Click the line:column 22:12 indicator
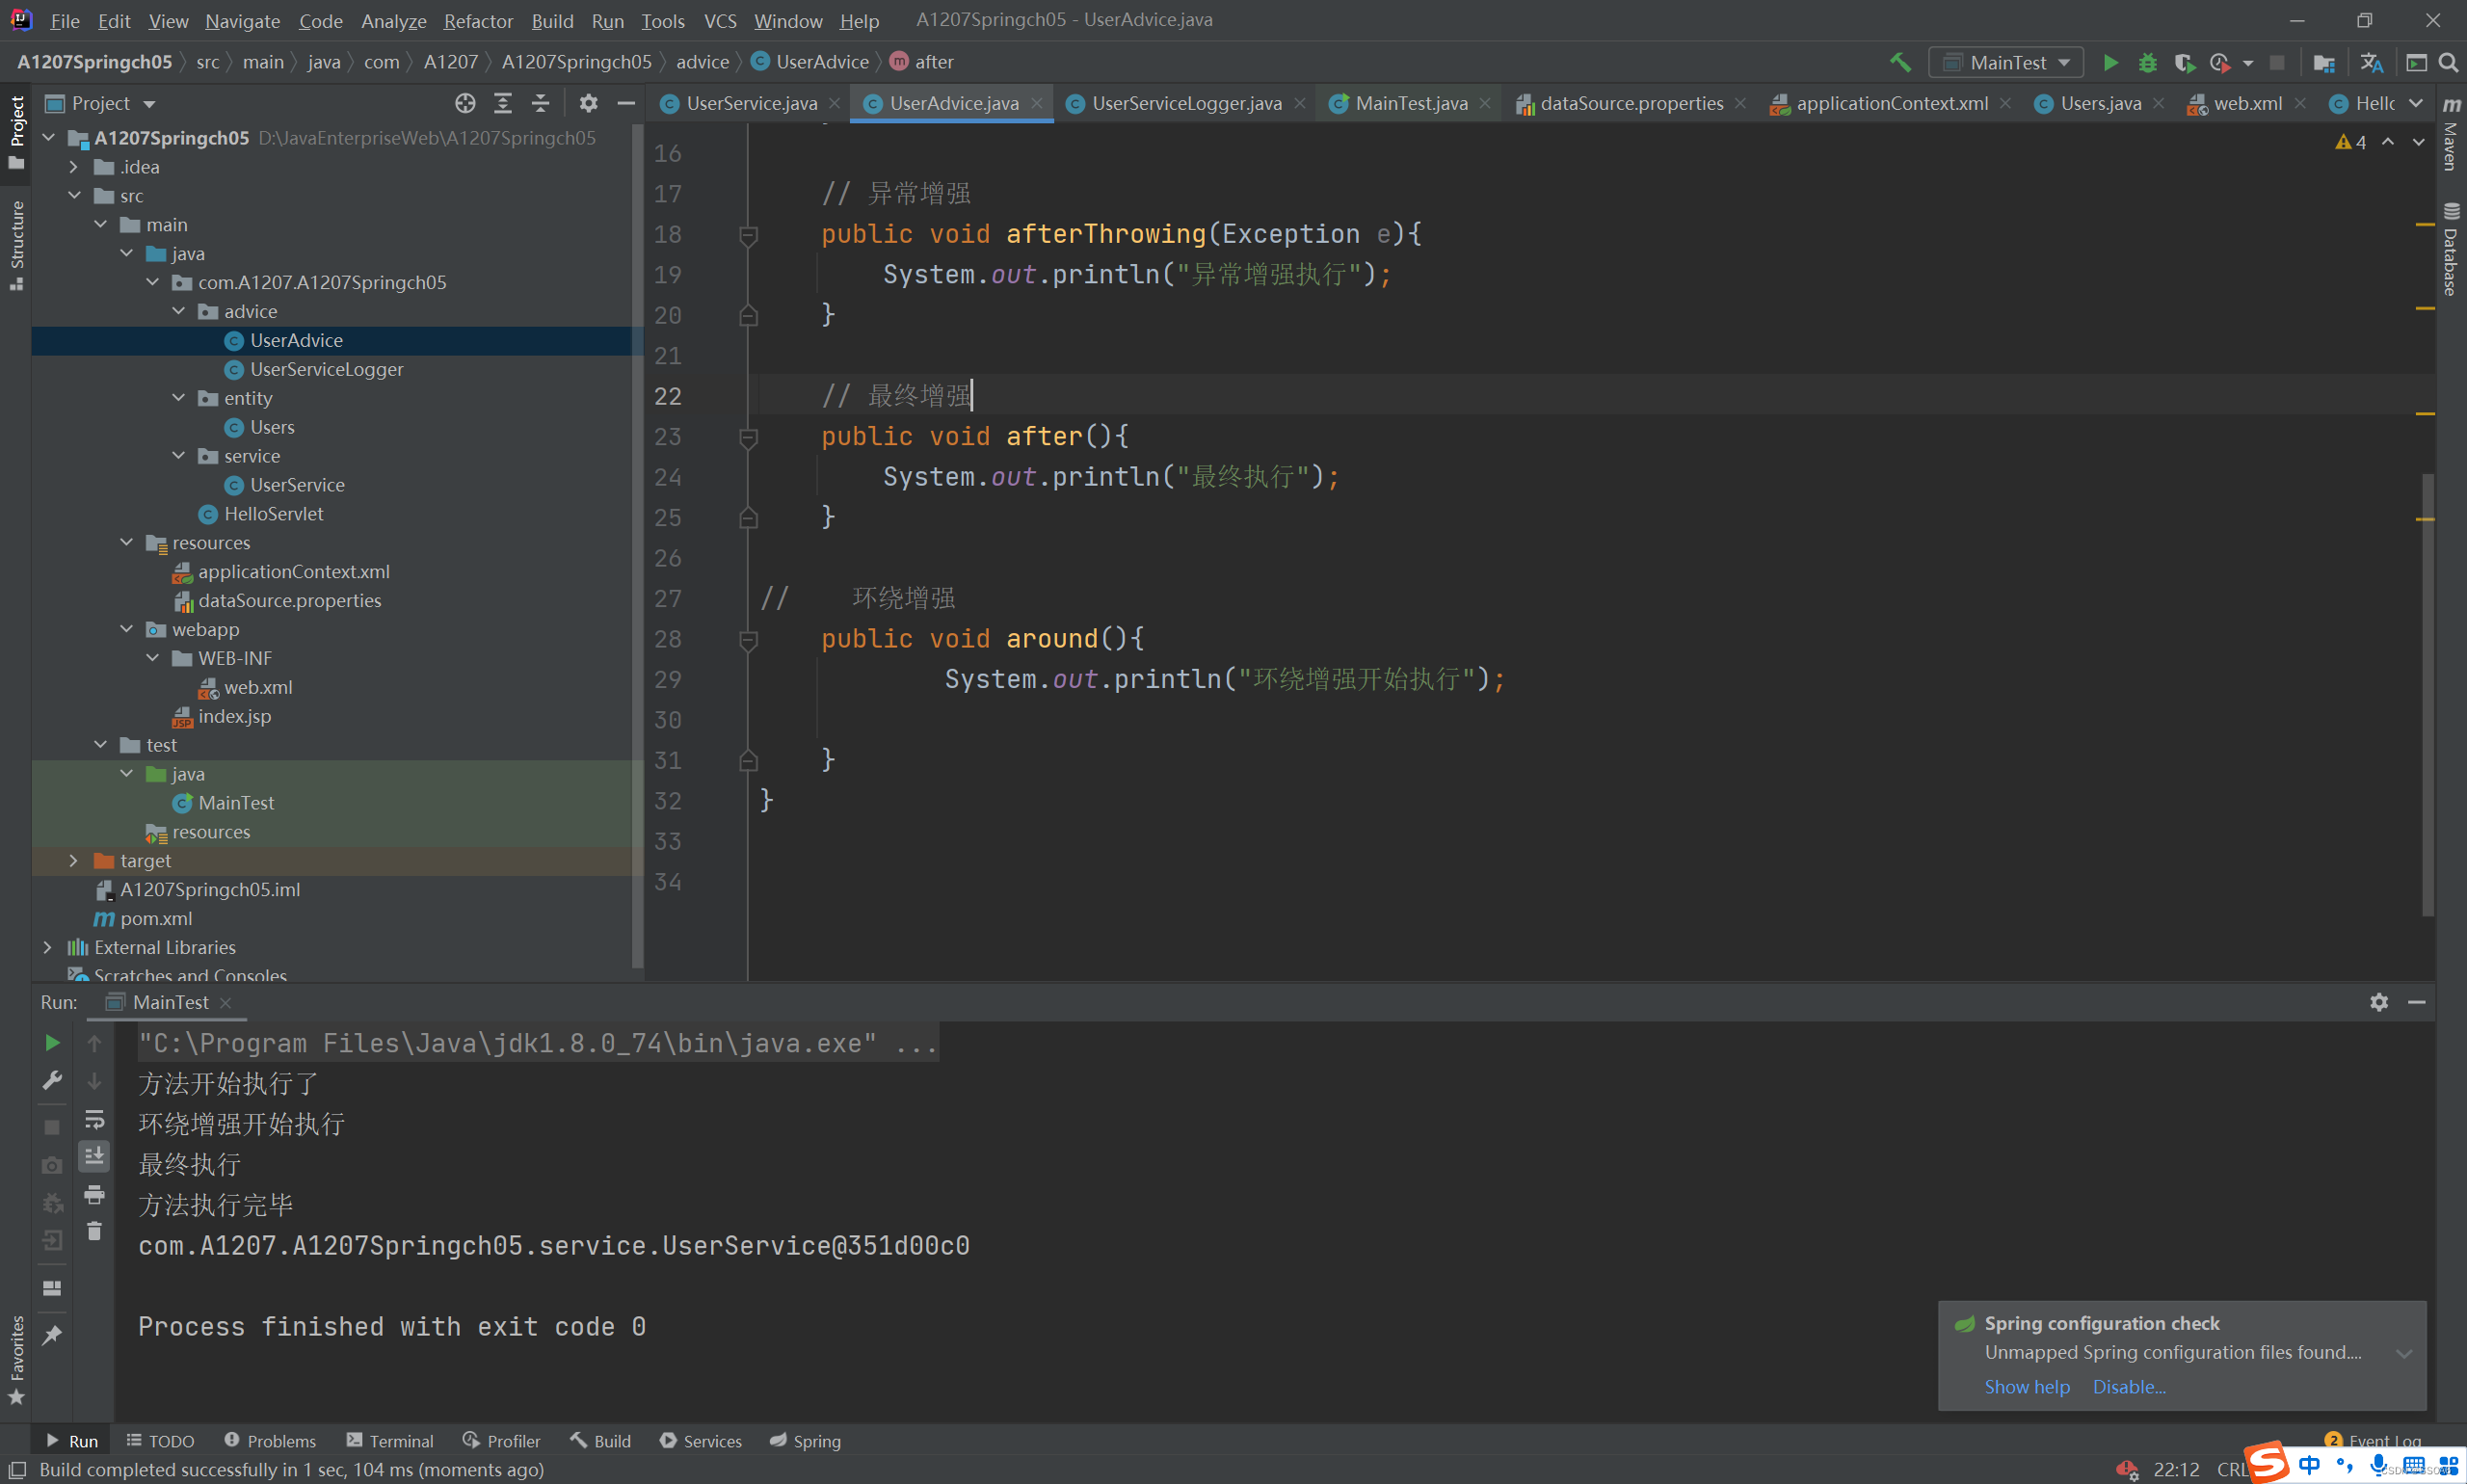 click(x=2176, y=1469)
